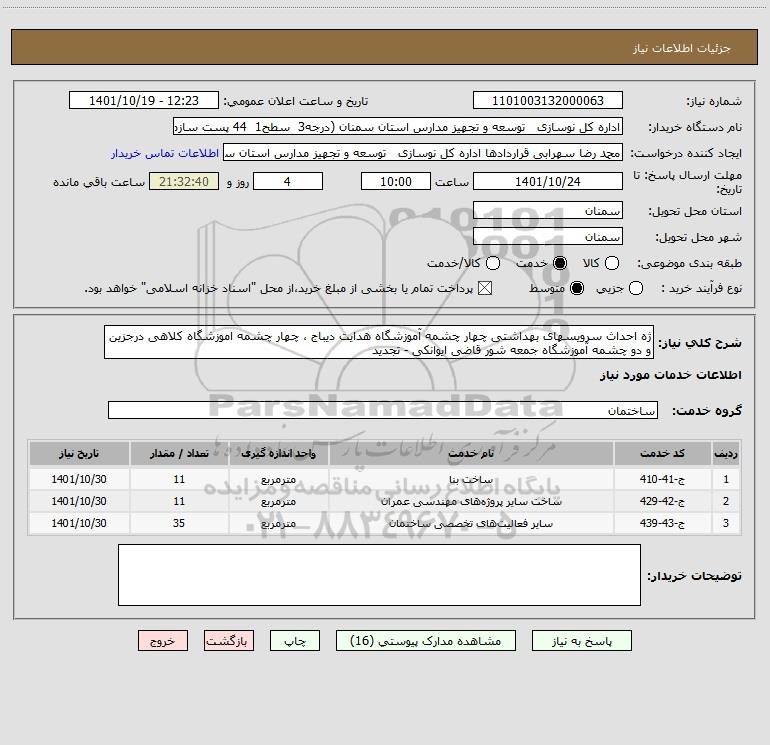Viewport: 770px width, 745px height.
Task: Click the service group field ساختمان
Action: [383, 410]
